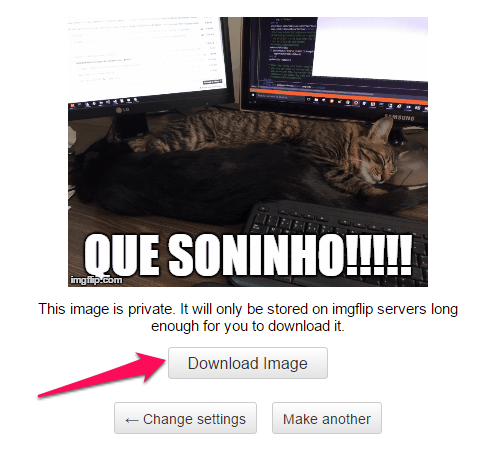Click the pink arrow pointing to Download
Image resolution: width=495 pixels, height=450 pixels.
pyautogui.click(x=102, y=375)
